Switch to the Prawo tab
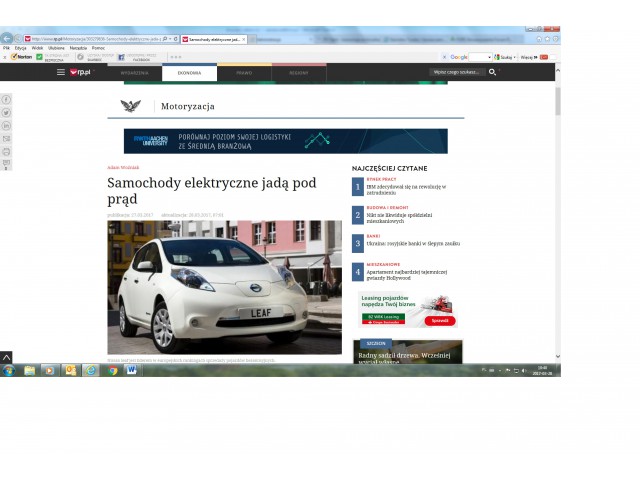The height and width of the screenshot is (480, 640). coord(244,73)
